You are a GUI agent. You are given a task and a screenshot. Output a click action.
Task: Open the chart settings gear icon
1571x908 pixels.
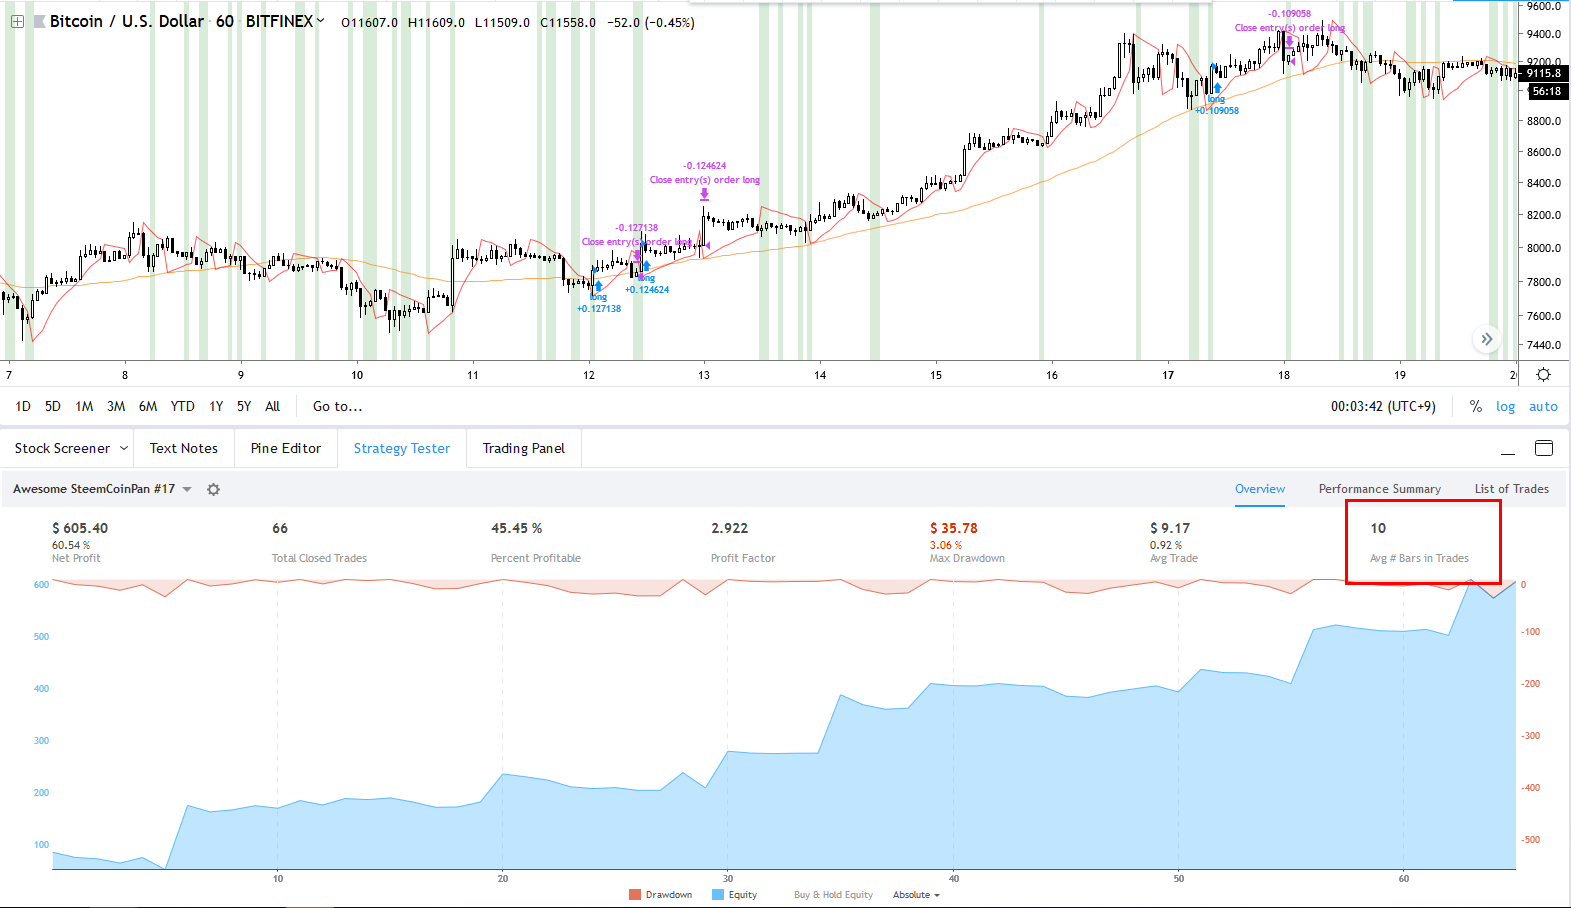coord(1544,375)
